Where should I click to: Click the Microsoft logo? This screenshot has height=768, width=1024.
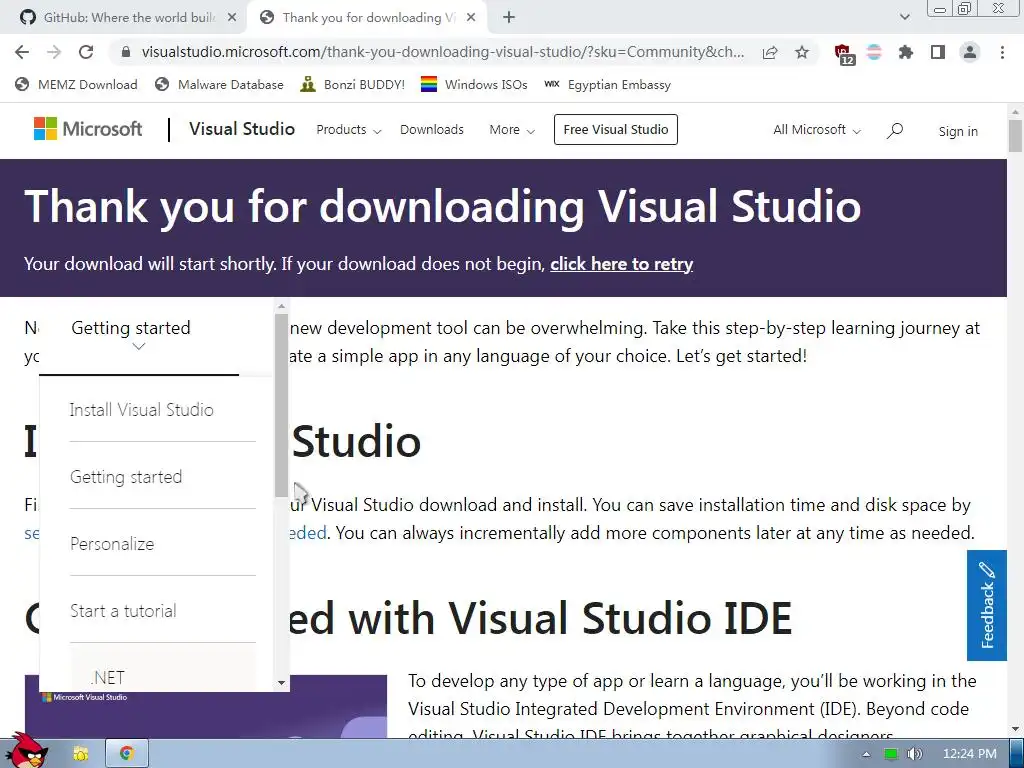pyautogui.click(x=88, y=129)
